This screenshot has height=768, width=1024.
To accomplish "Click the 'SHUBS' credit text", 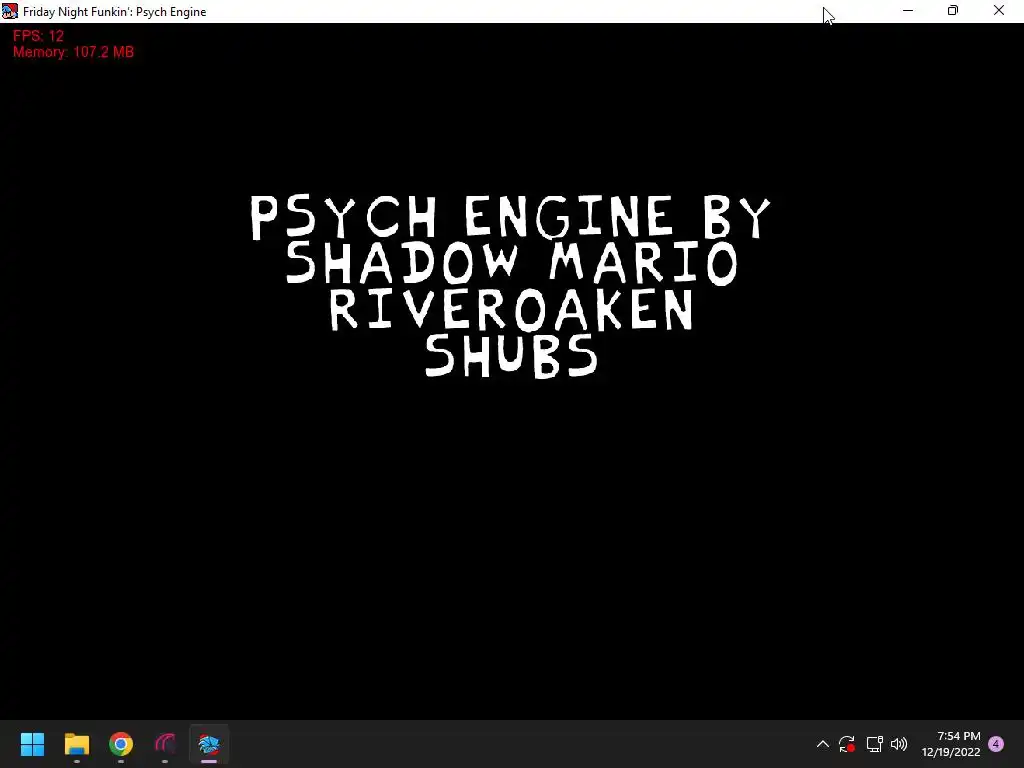I will coord(511,356).
